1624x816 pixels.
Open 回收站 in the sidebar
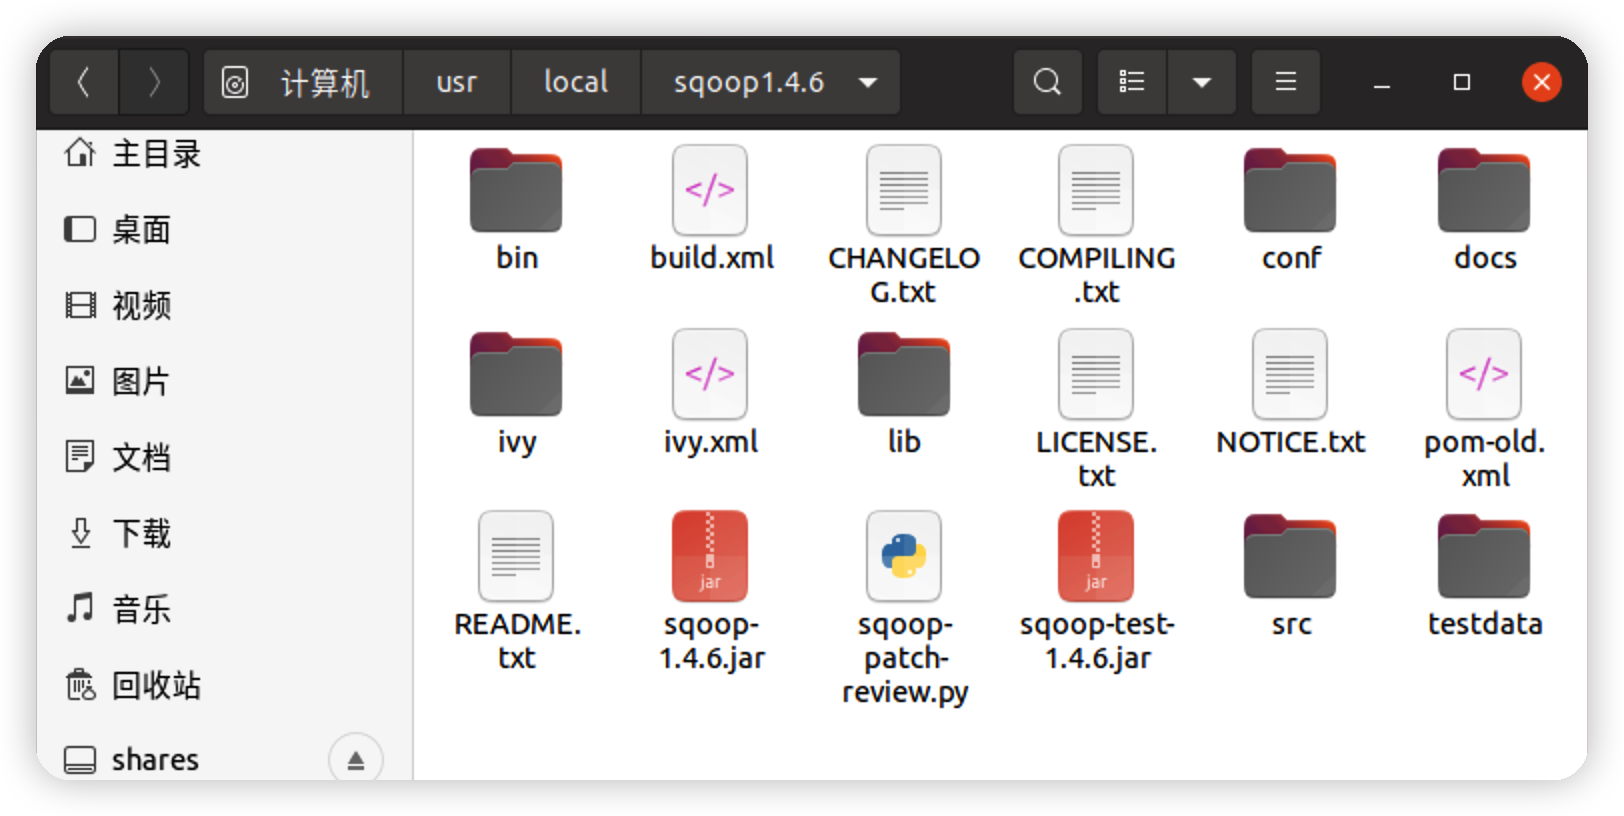pos(225,685)
